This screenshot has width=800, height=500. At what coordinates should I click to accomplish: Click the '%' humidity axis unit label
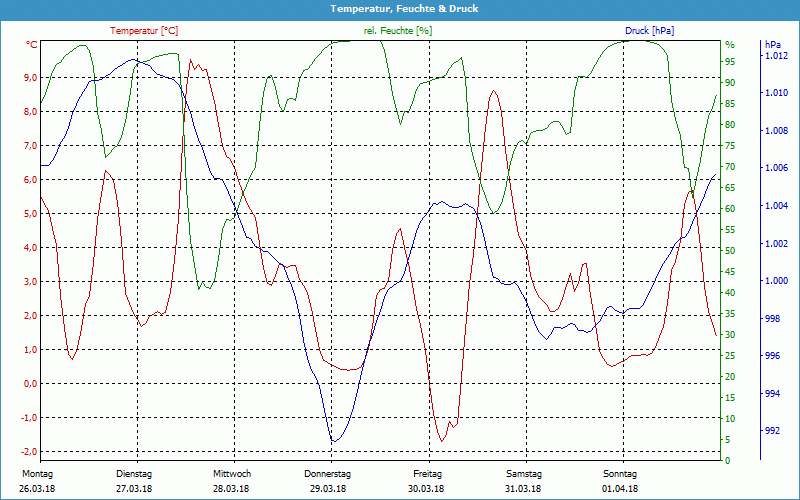click(730, 45)
